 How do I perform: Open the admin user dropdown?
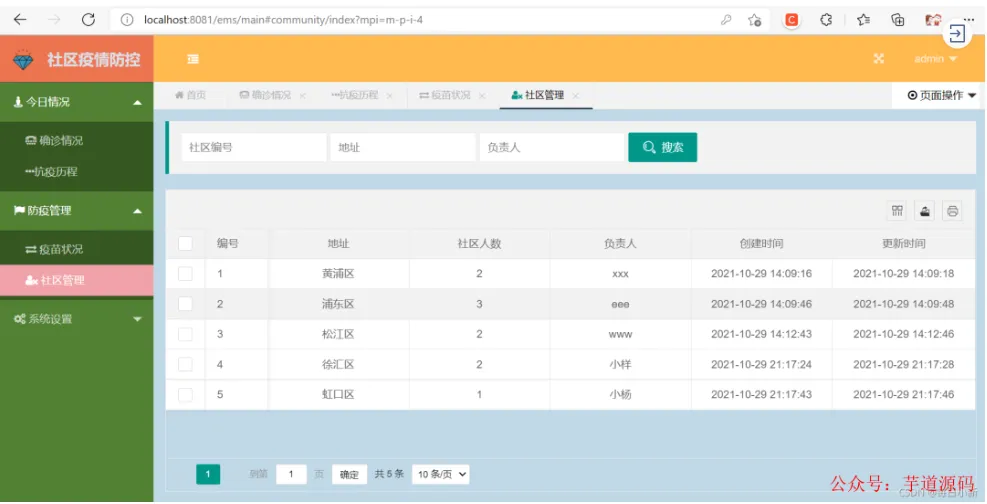coord(935,59)
